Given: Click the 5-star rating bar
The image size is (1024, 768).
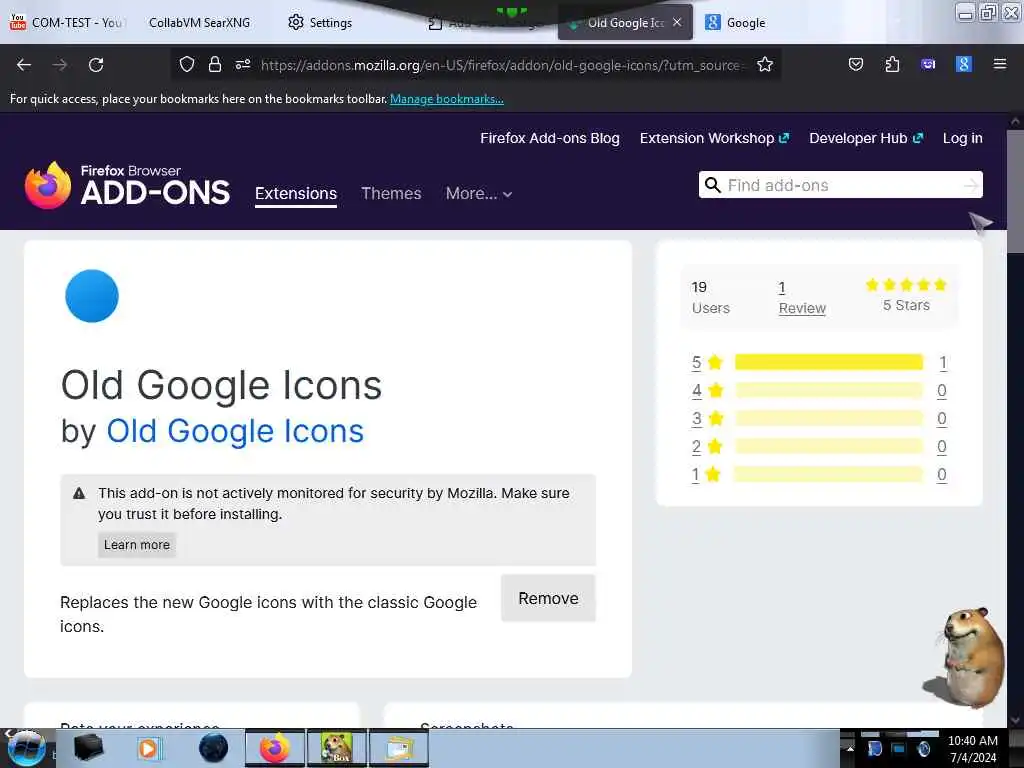Looking at the screenshot, I should (829, 362).
